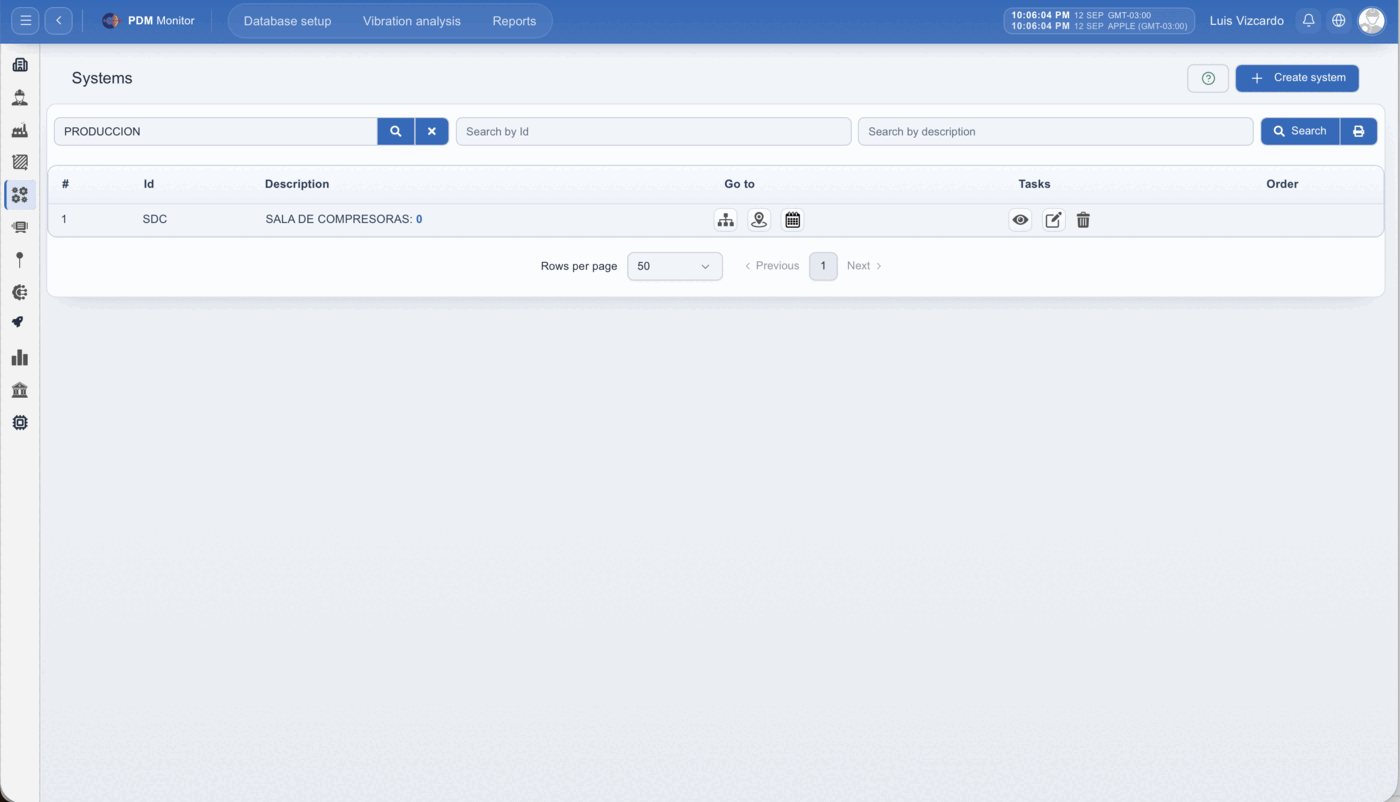This screenshot has height=802, width=1400.
Task: Open the factory icon in sidebar
Action: pos(20,131)
